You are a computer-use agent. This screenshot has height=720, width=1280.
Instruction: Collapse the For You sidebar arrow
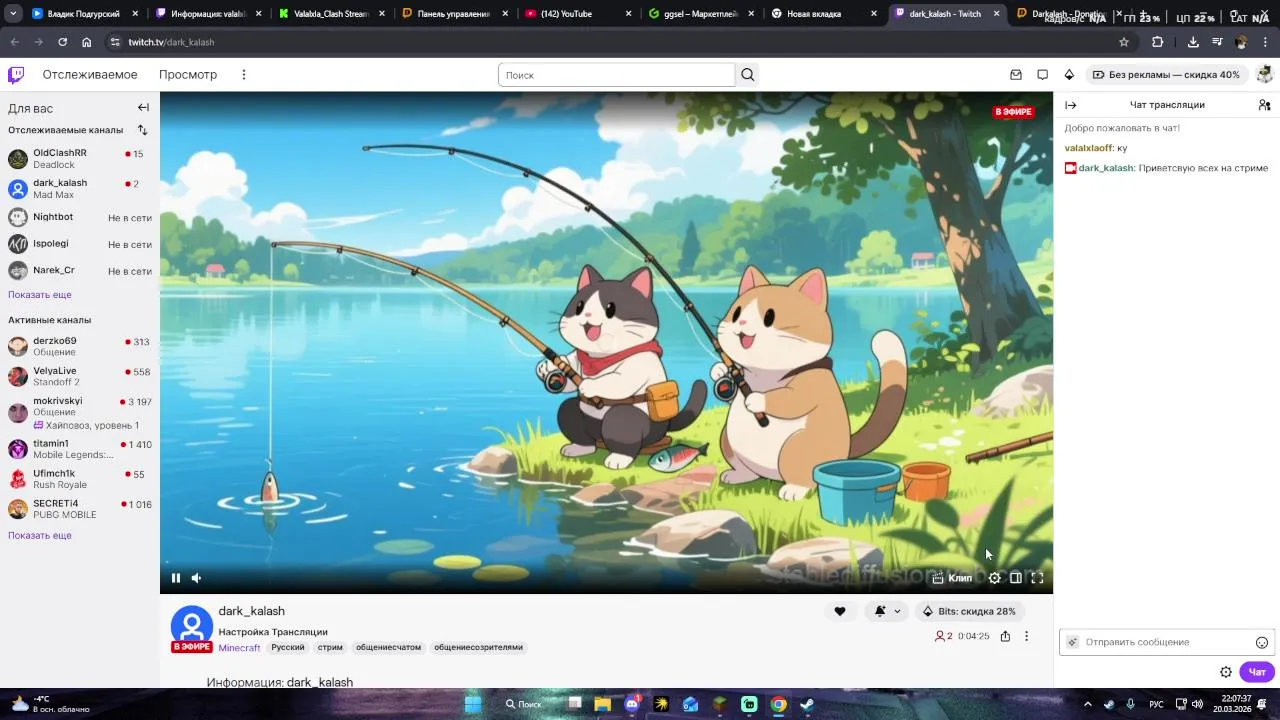tap(143, 108)
